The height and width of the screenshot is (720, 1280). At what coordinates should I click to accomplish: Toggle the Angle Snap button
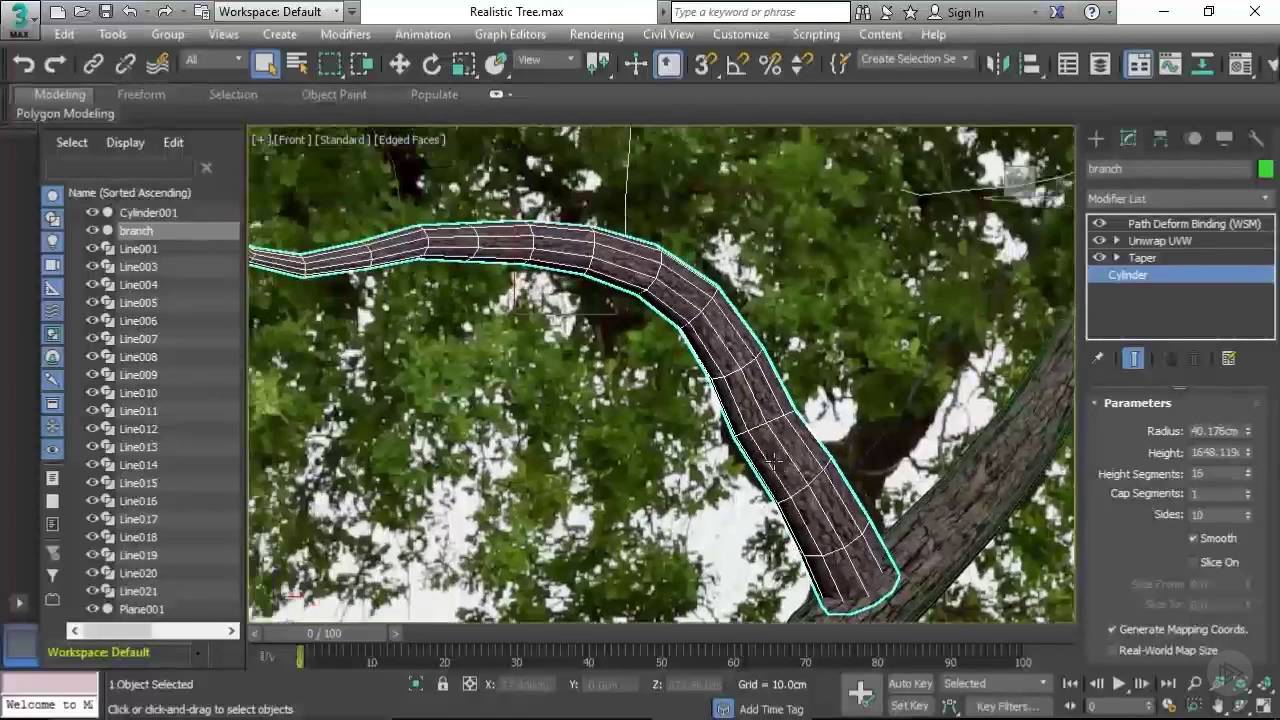pos(737,64)
